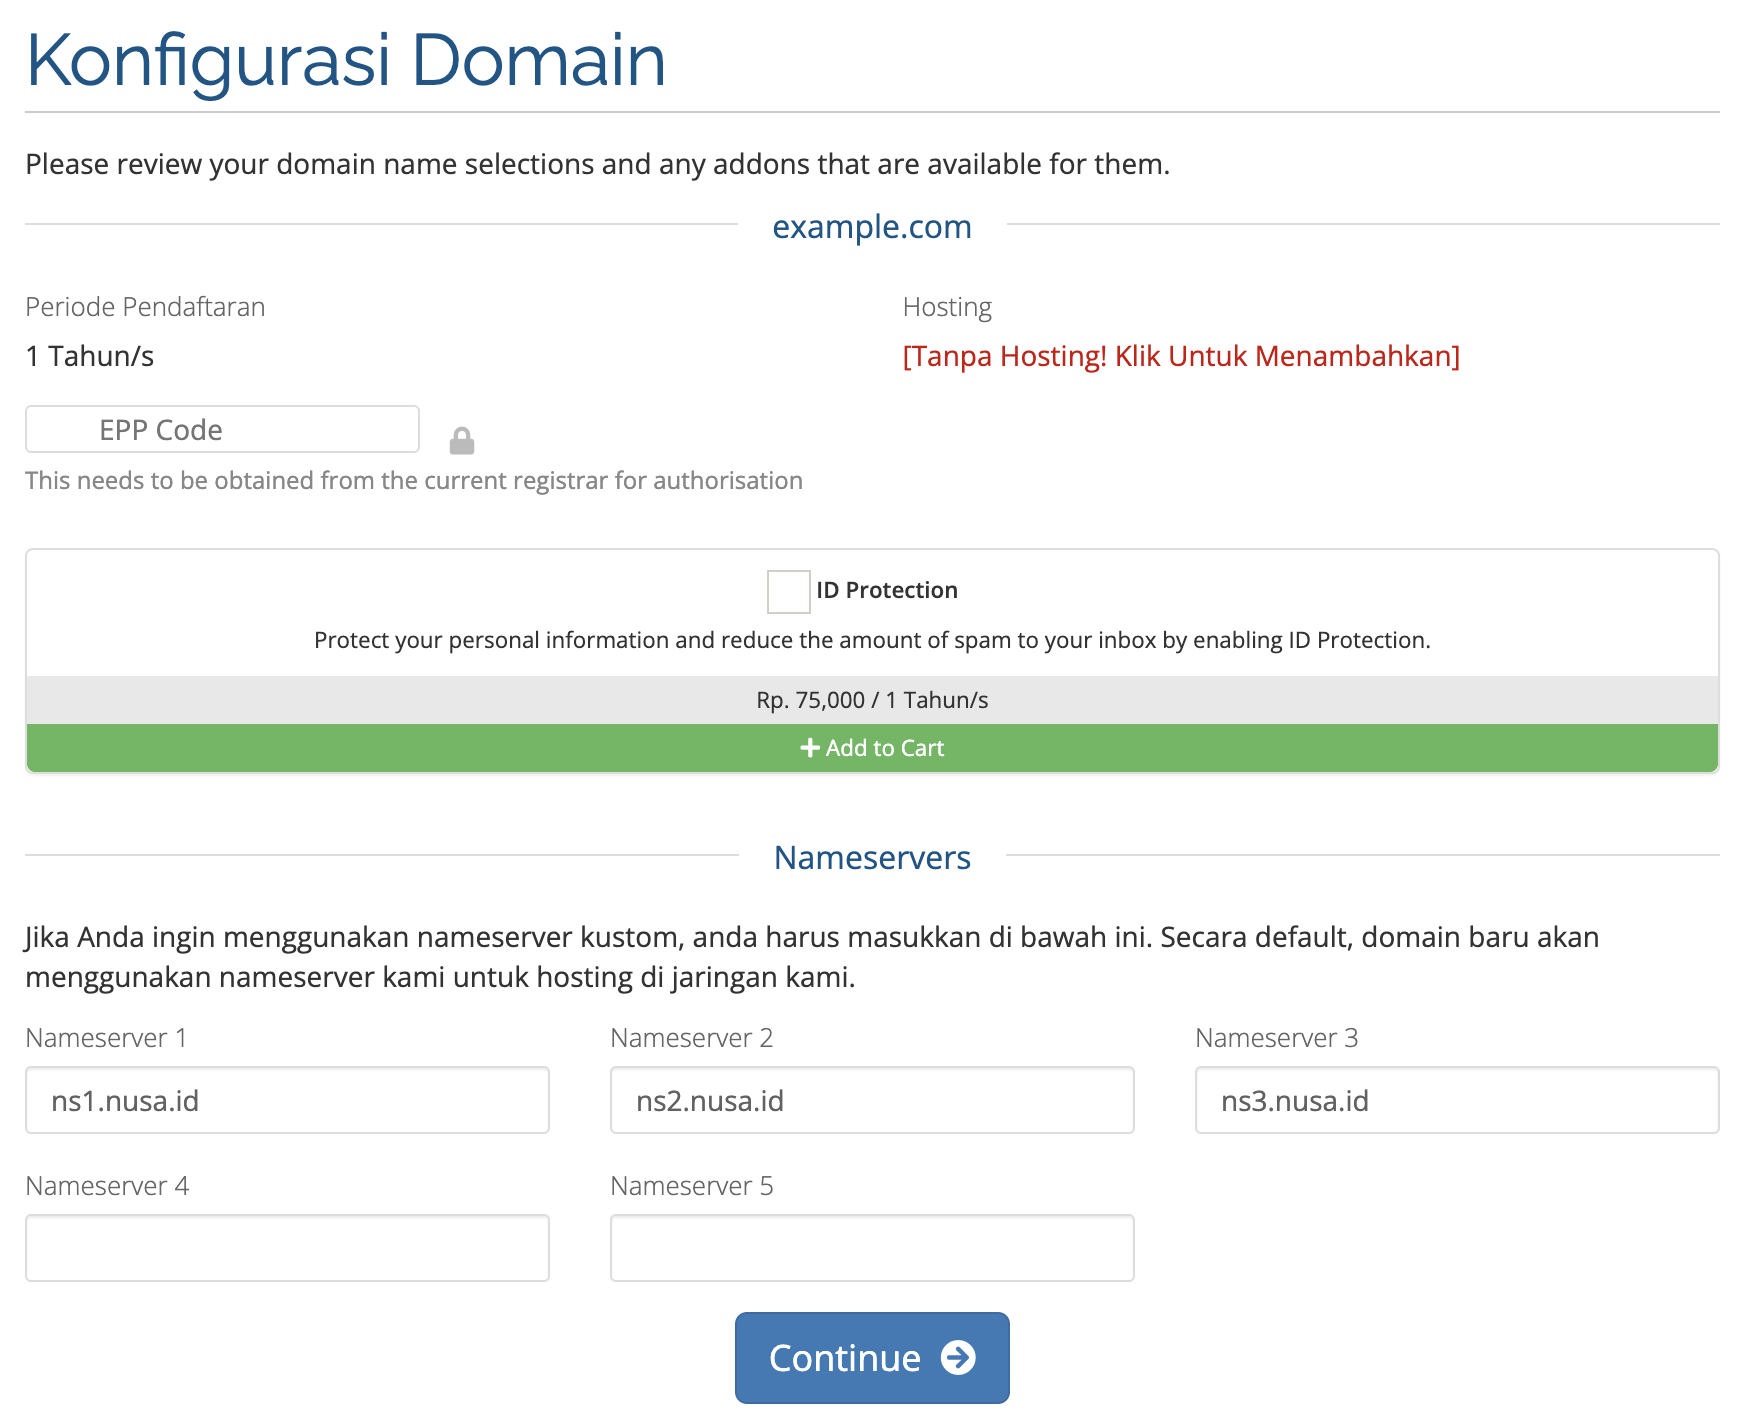Image resolution: width=1756 pixels, height=1424 pixels.
Task: Enable the ID Protection checkbox
Action: tap(788, 591)
